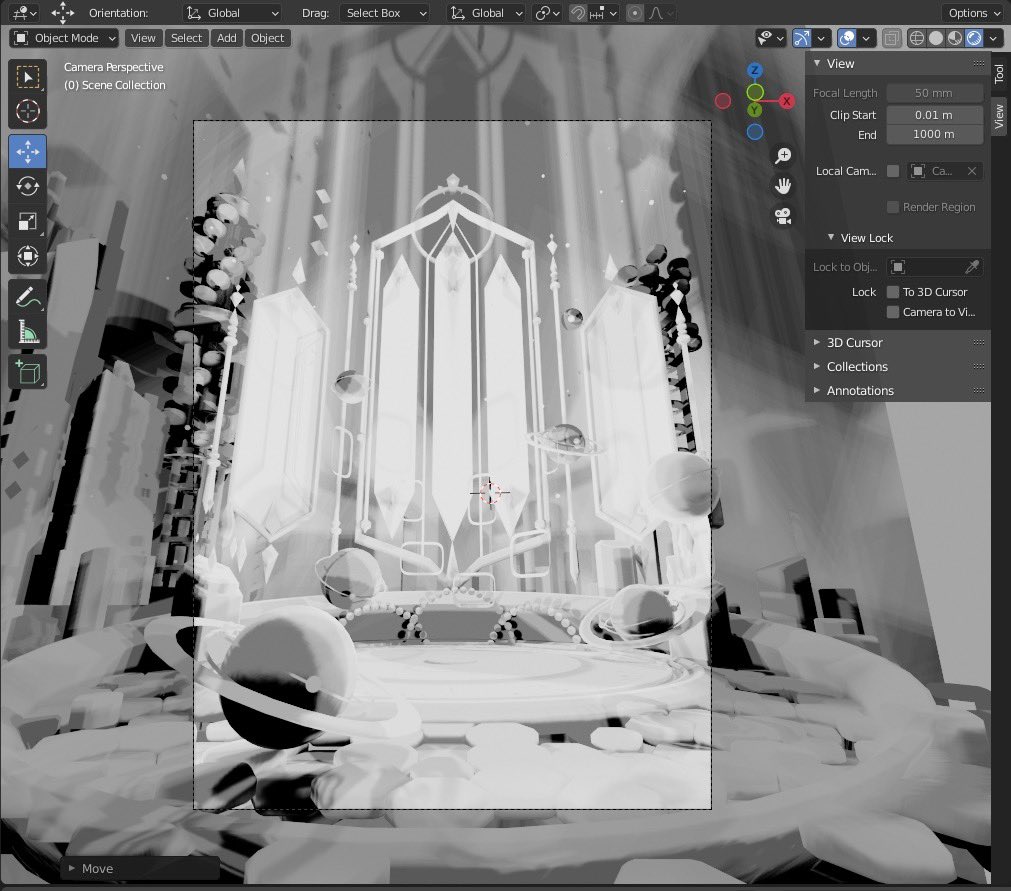
Task: Click the negative X axis gizmo circle
Action: (723, 101)
